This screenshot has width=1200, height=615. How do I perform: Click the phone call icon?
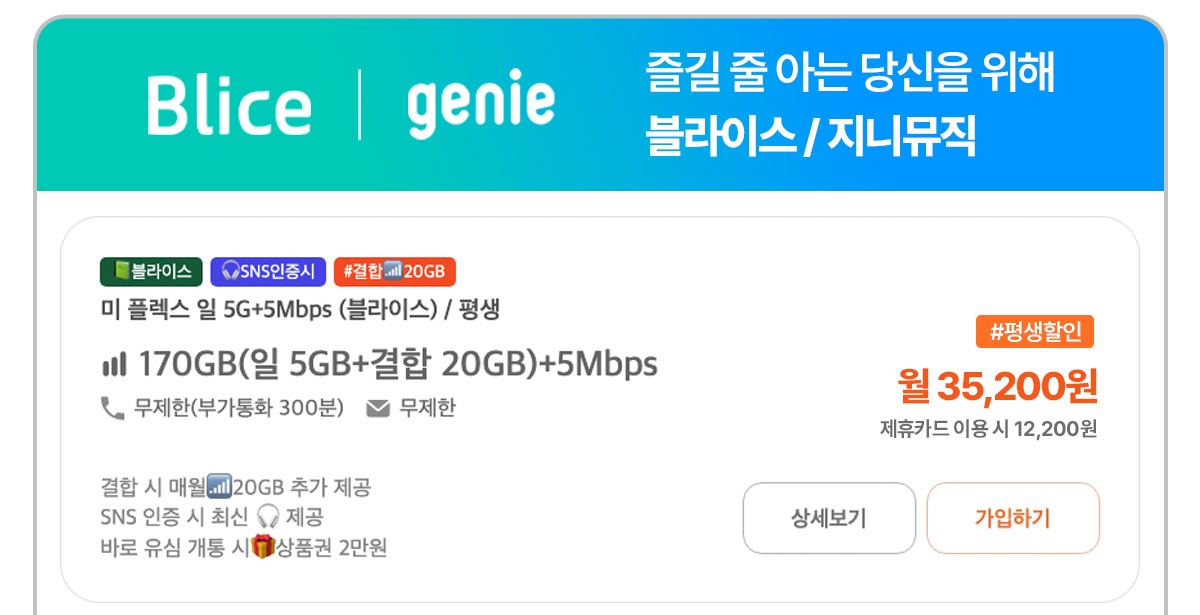coord(112,408)
